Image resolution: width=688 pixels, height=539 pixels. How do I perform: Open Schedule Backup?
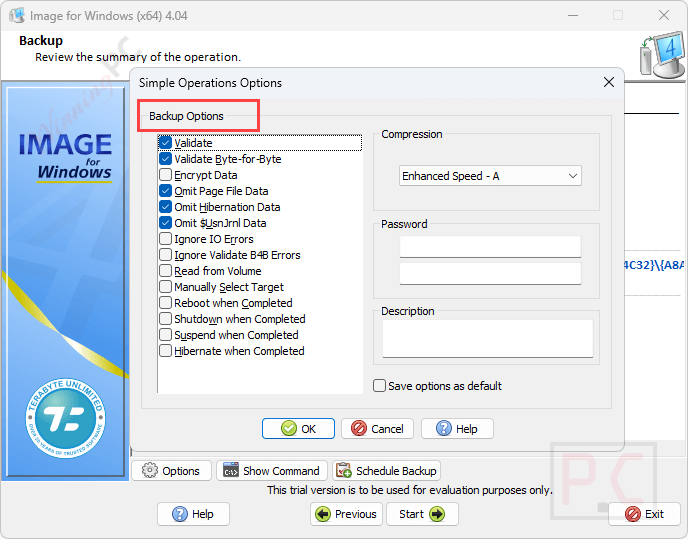pos(387,471)
